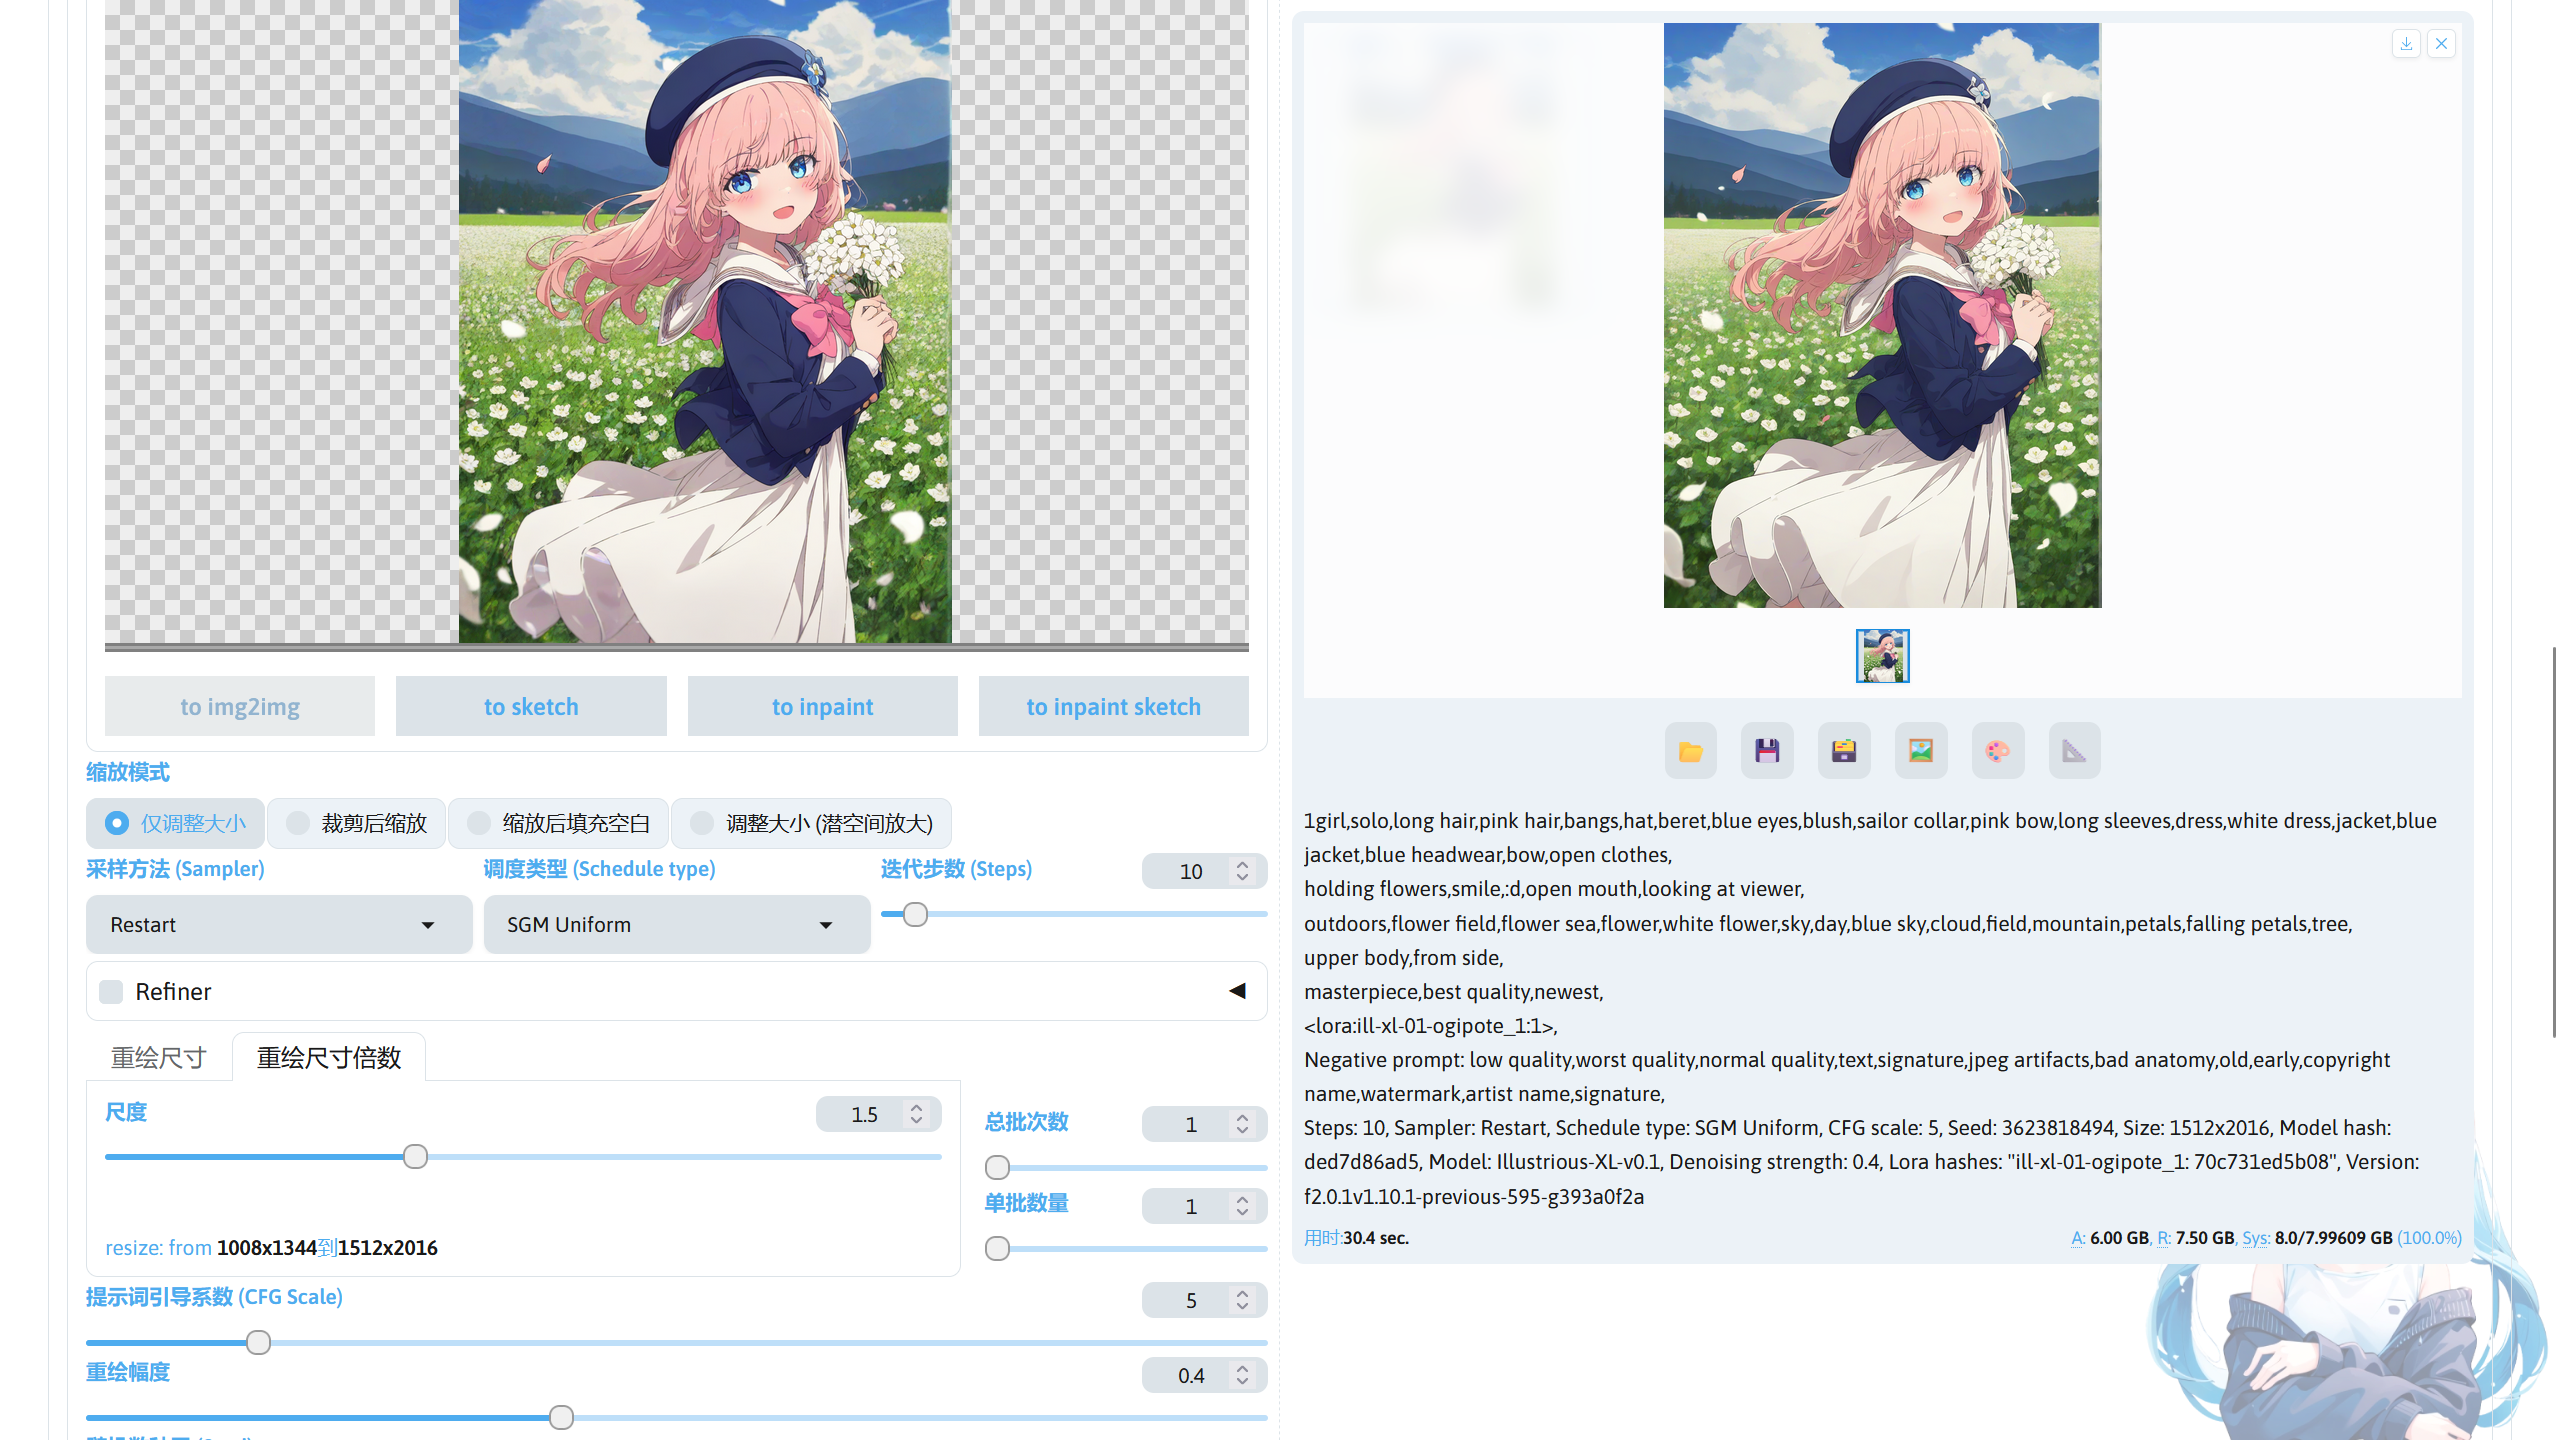Expand the Refiner section arrow

1237,991
